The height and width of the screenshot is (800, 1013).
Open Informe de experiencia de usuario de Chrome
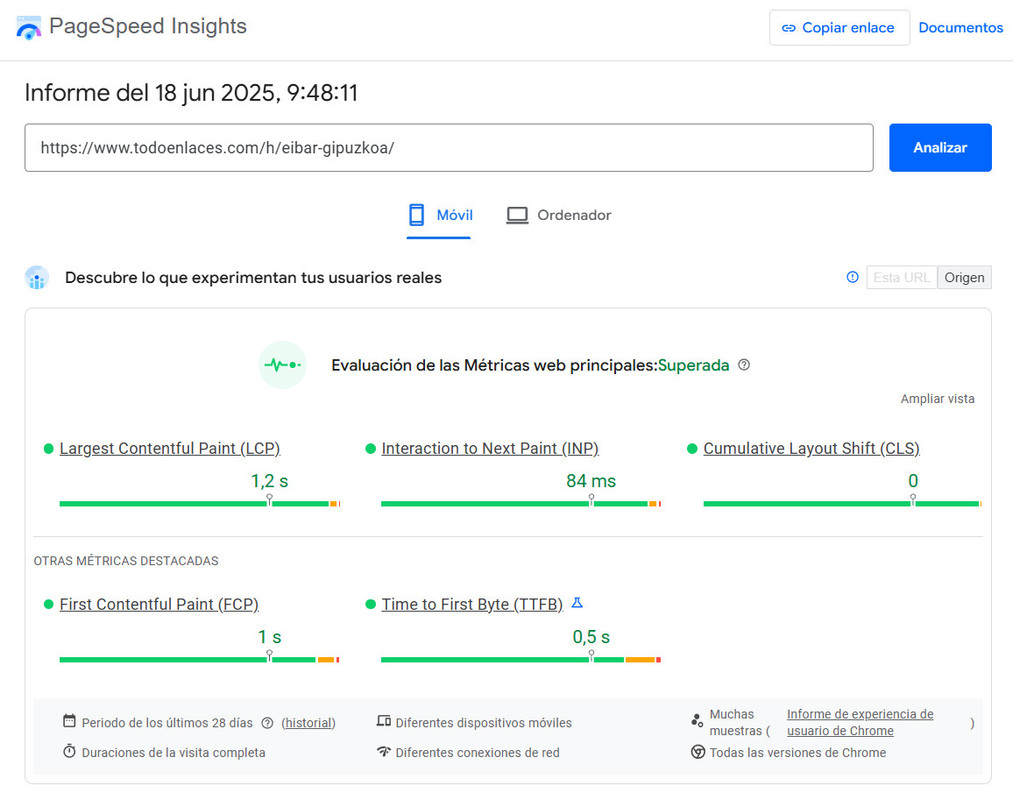point(860,722)
